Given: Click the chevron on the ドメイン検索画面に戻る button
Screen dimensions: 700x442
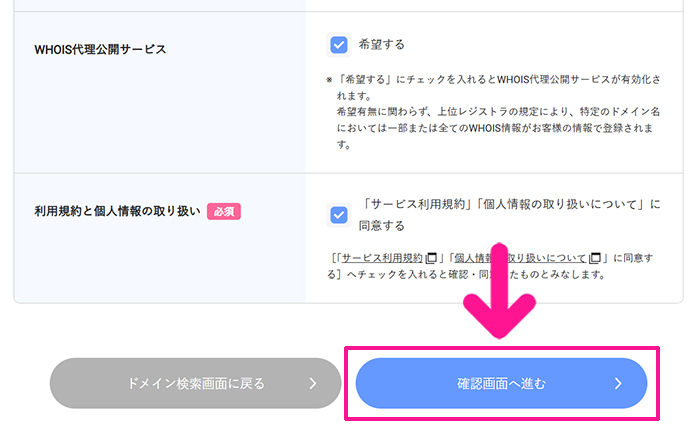Looking at the screenshot, I should click(x=313, y=383).
